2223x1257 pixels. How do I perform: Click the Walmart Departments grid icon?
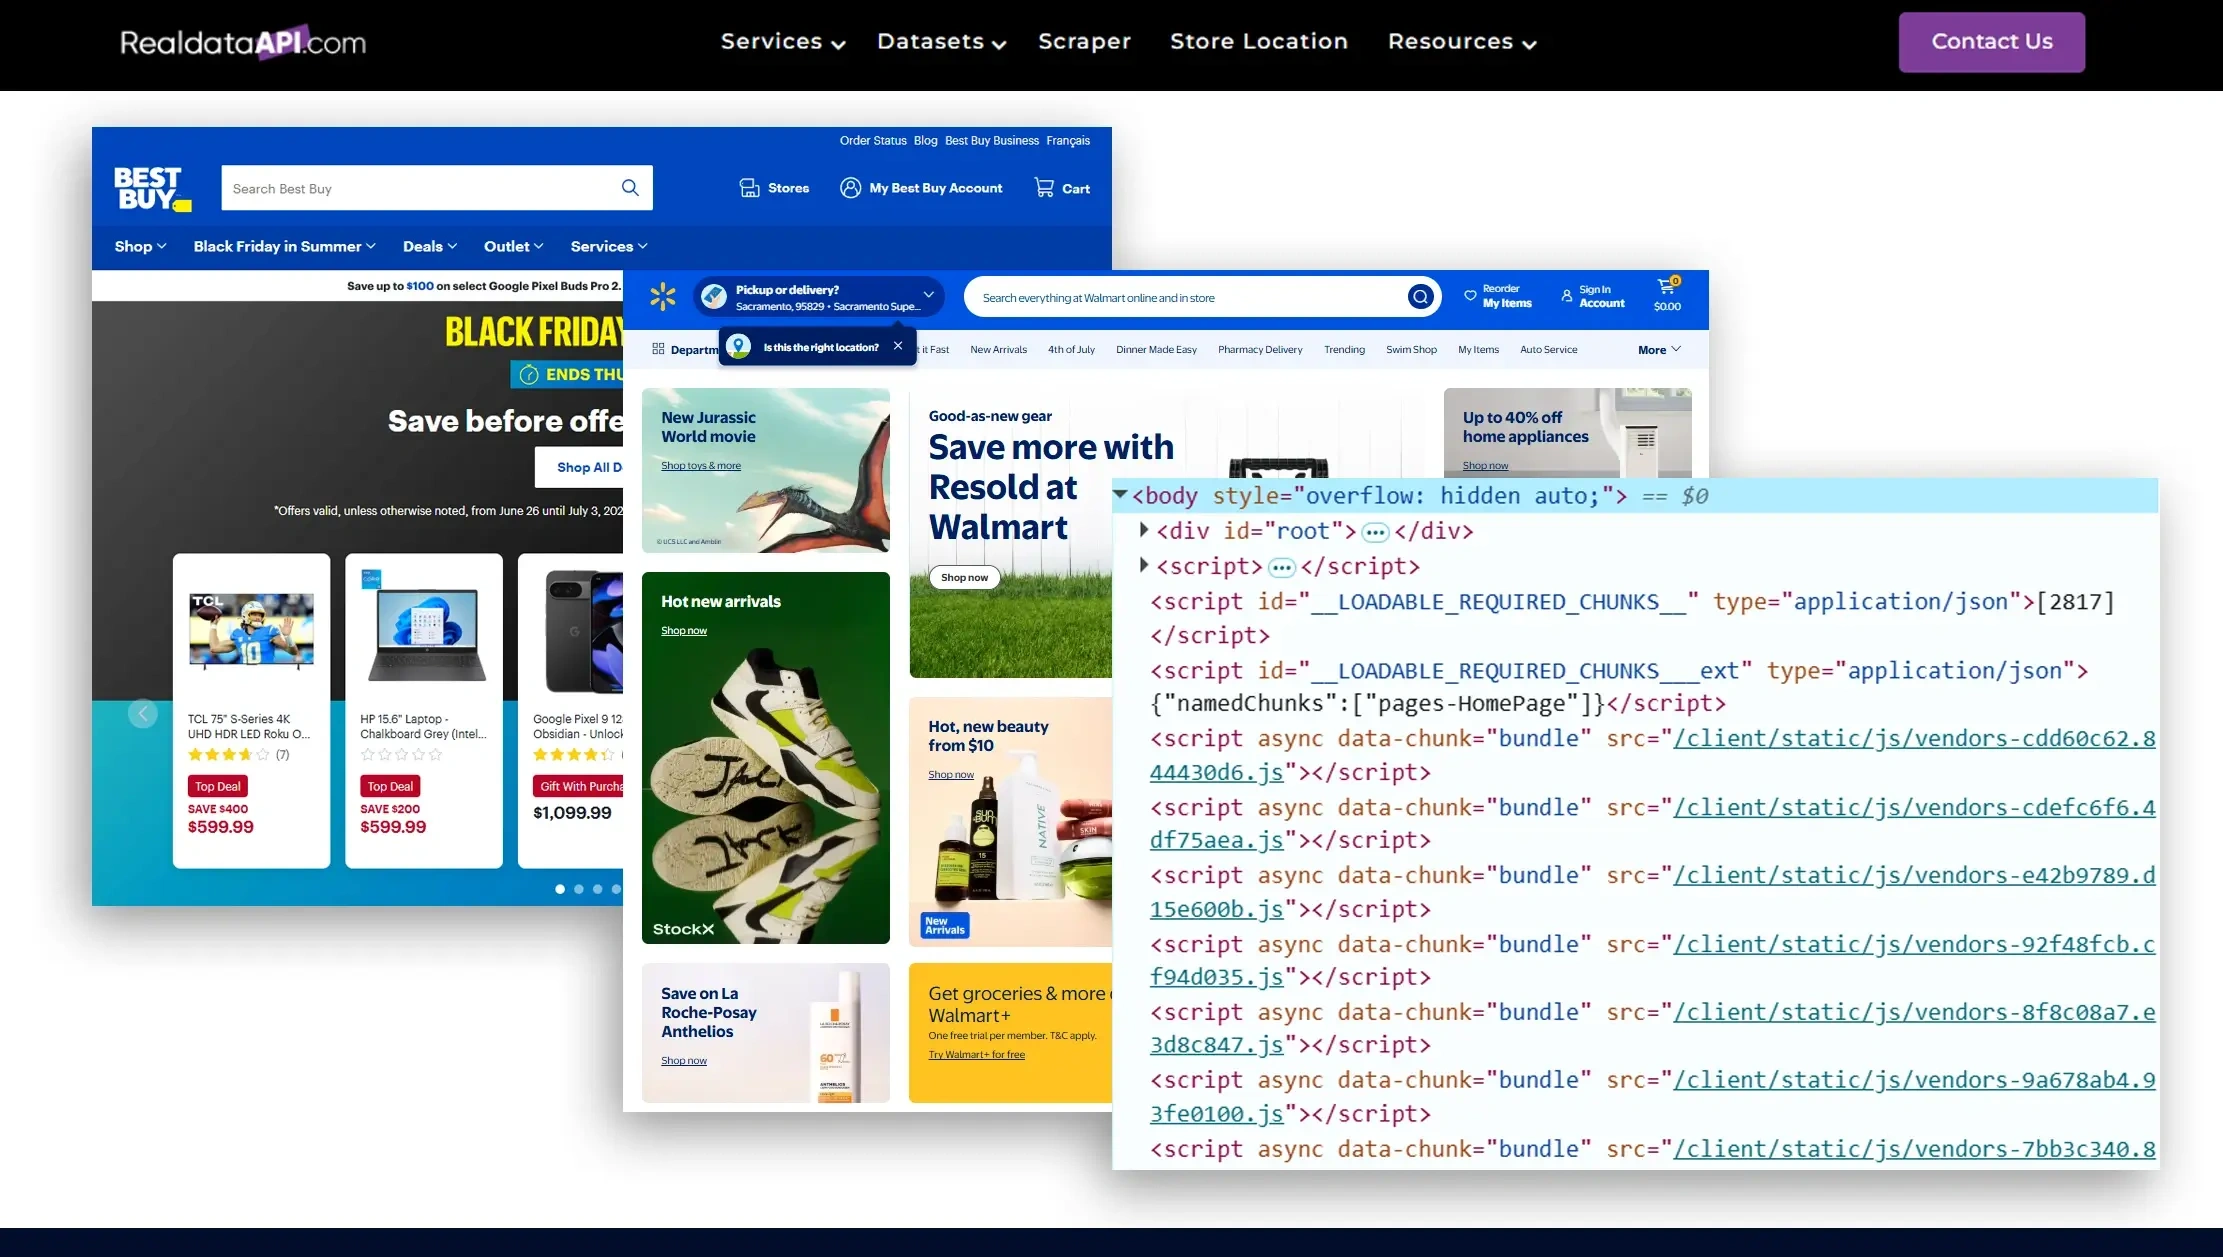click(x=658, y=349)
